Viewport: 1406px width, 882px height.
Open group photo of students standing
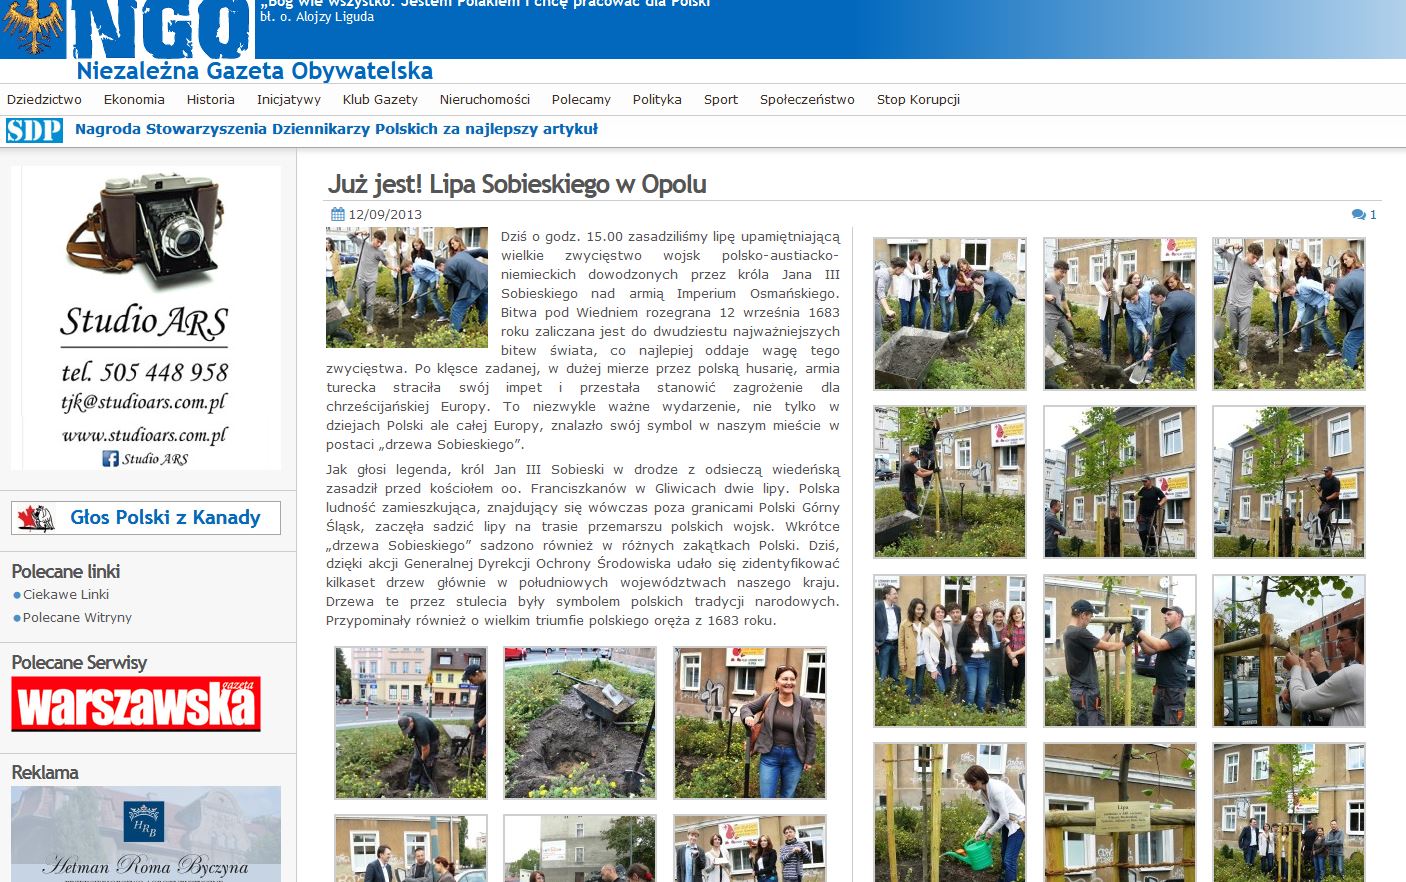point(950,651)
